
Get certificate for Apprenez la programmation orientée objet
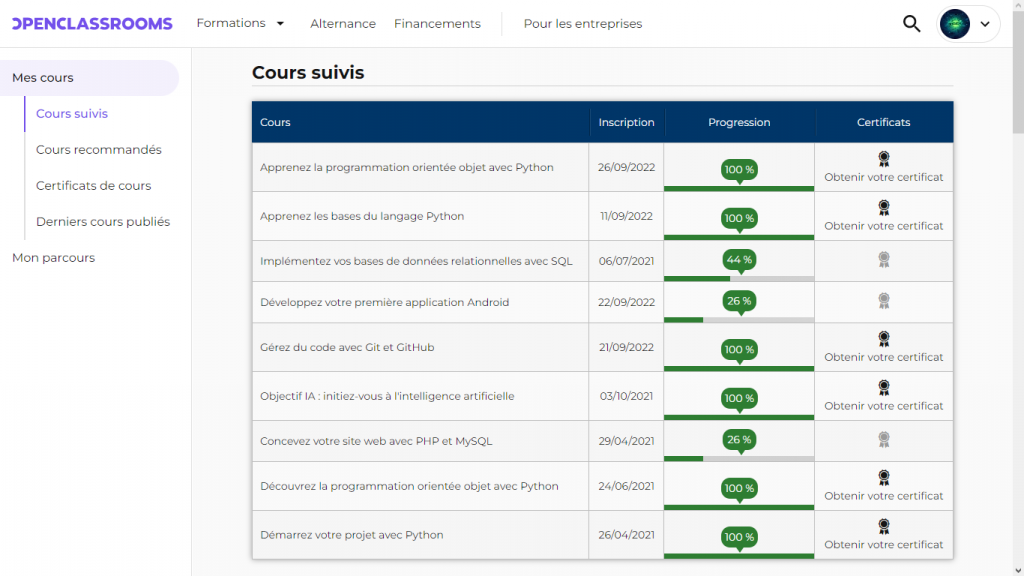pyautogui.click(x=884, y=177)
